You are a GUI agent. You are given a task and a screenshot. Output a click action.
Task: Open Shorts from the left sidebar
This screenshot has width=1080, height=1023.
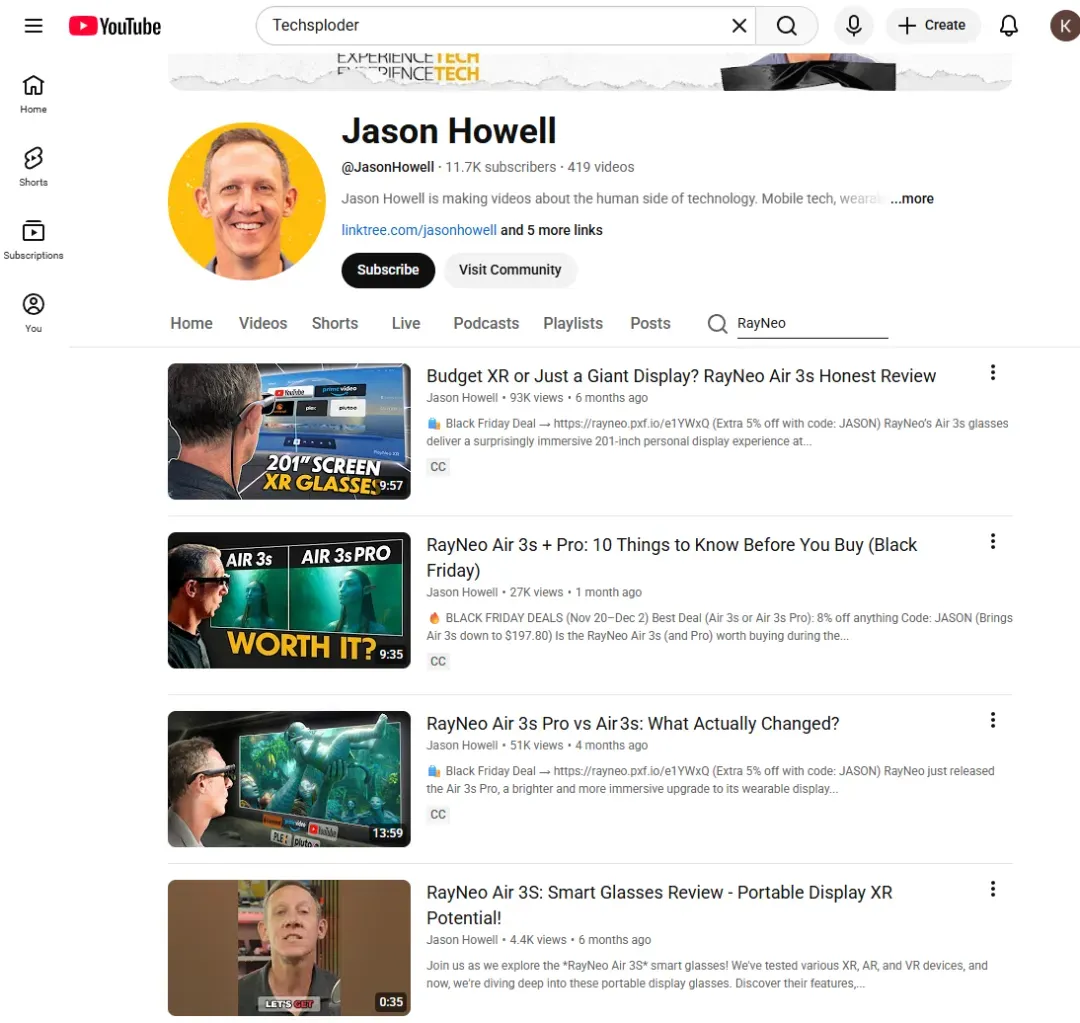(33, 166)
